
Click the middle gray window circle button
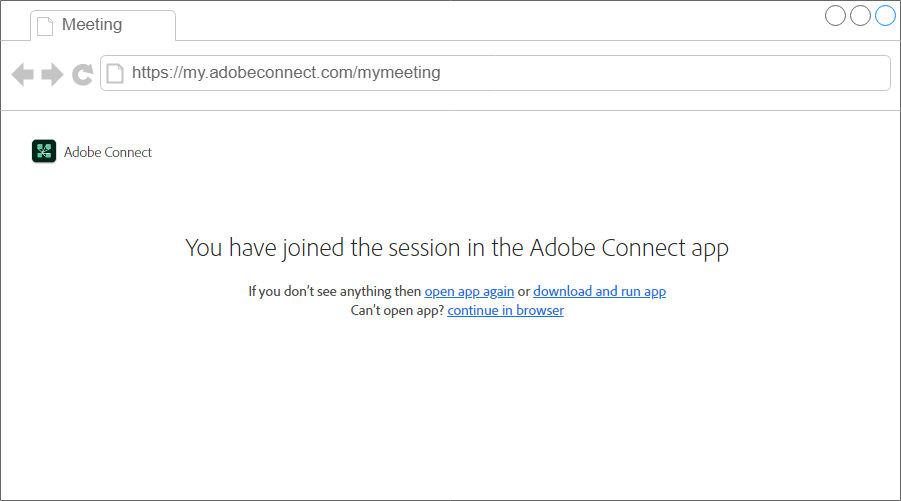coord(860,16)
